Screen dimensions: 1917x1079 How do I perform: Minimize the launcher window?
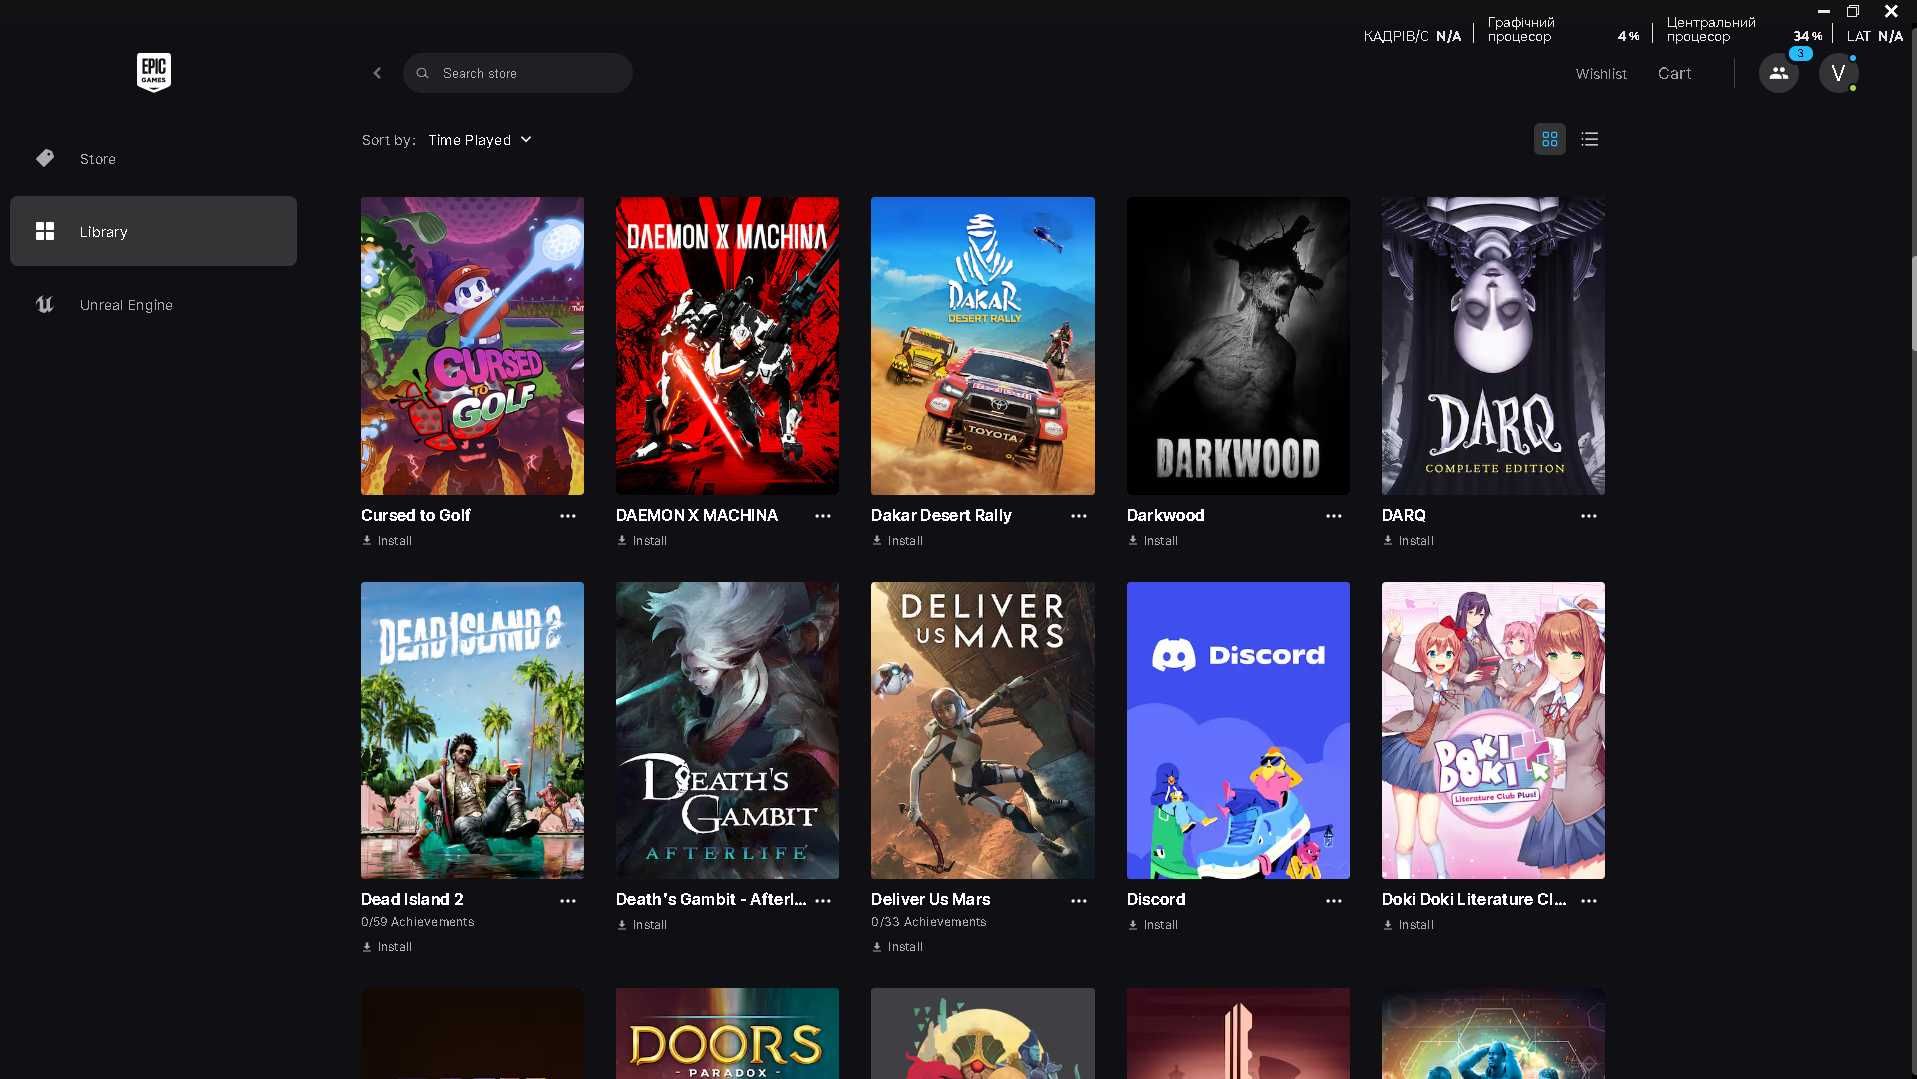point(1824,11)
